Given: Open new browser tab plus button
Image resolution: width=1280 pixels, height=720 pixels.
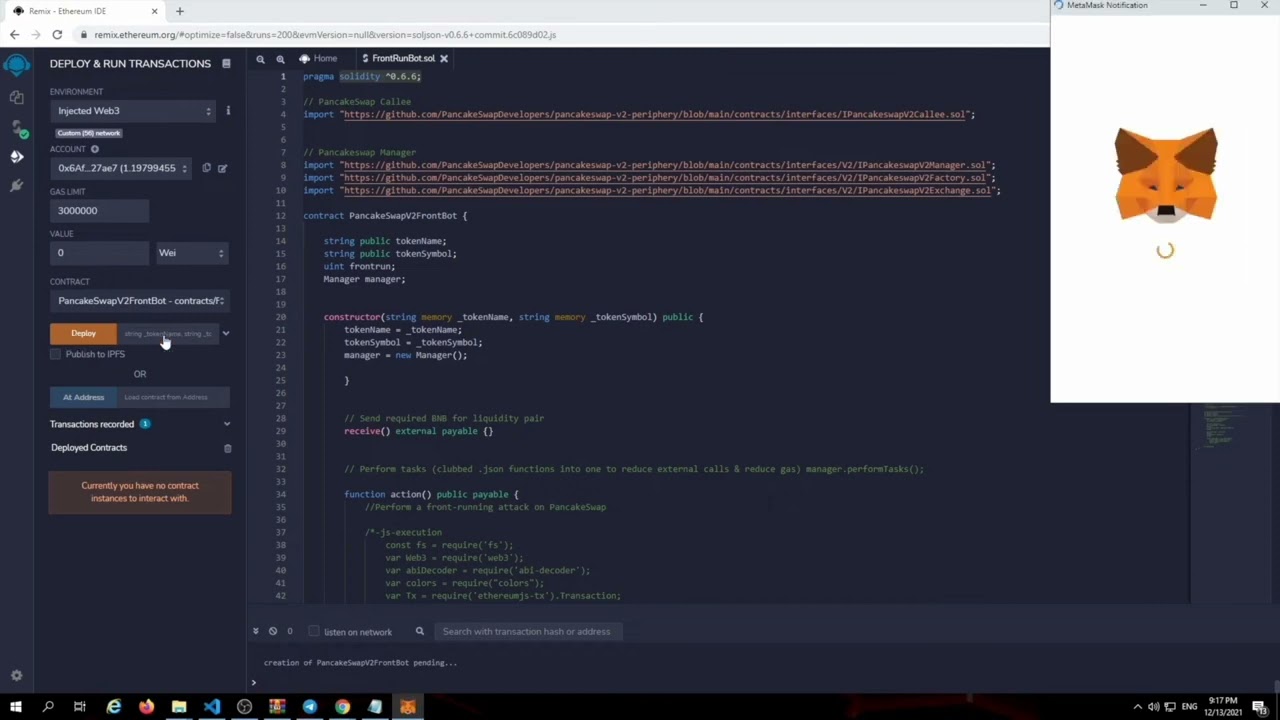Looking at the screenshot, I should coord(180,11).
